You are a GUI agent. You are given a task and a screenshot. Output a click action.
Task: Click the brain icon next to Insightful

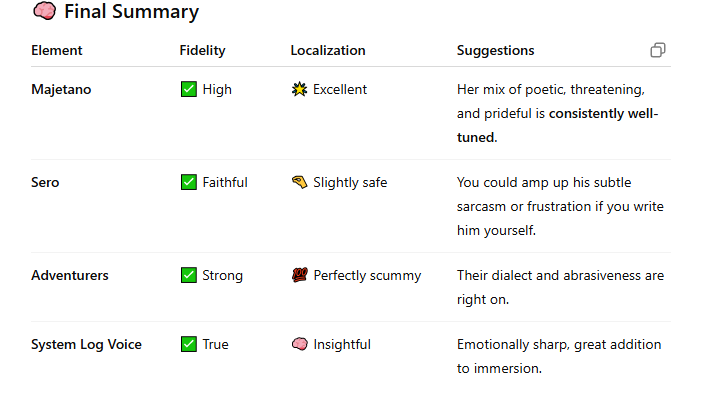pos(299,344)
